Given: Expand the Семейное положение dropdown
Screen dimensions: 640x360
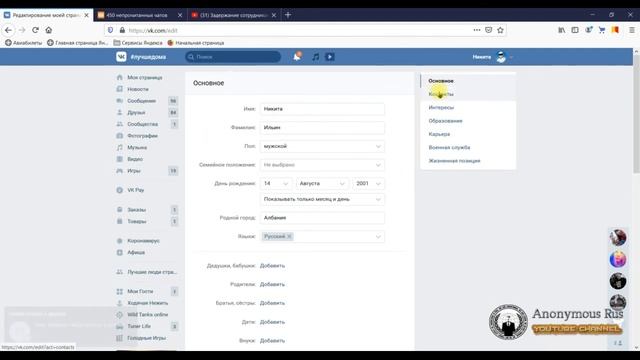Looking at the screenshot, I should pos(322,165).
